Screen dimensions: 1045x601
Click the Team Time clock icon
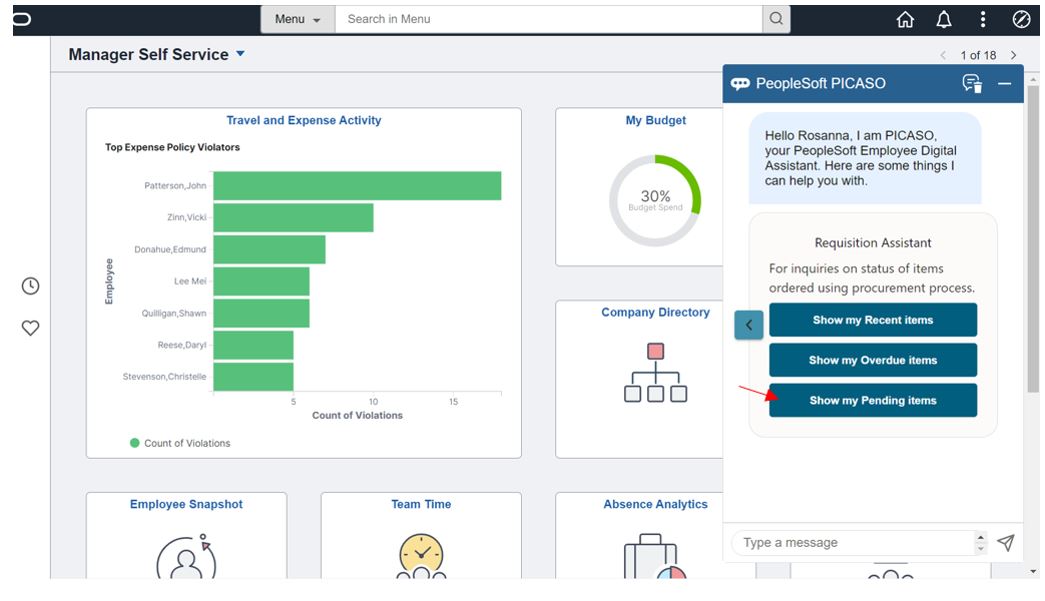[421, 556]
